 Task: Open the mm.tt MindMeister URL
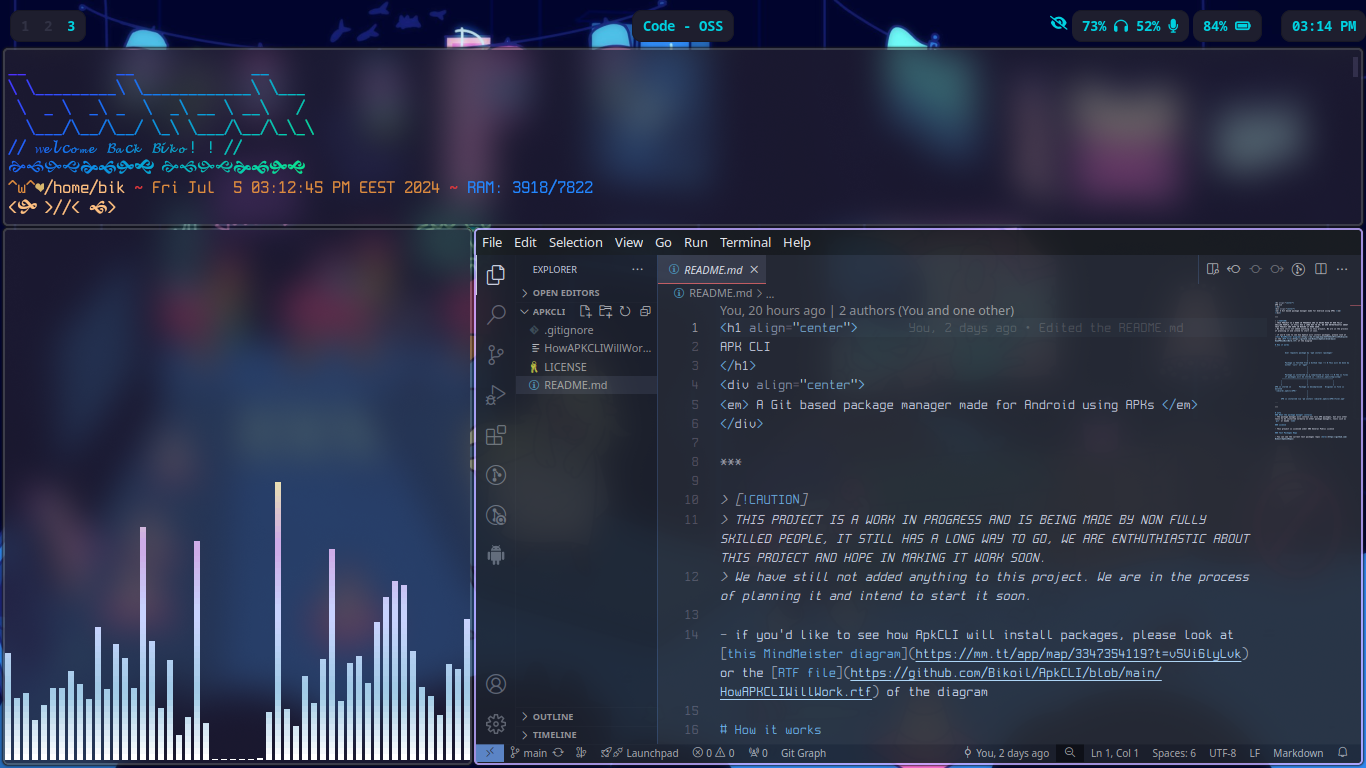[x=1078, y=654]
